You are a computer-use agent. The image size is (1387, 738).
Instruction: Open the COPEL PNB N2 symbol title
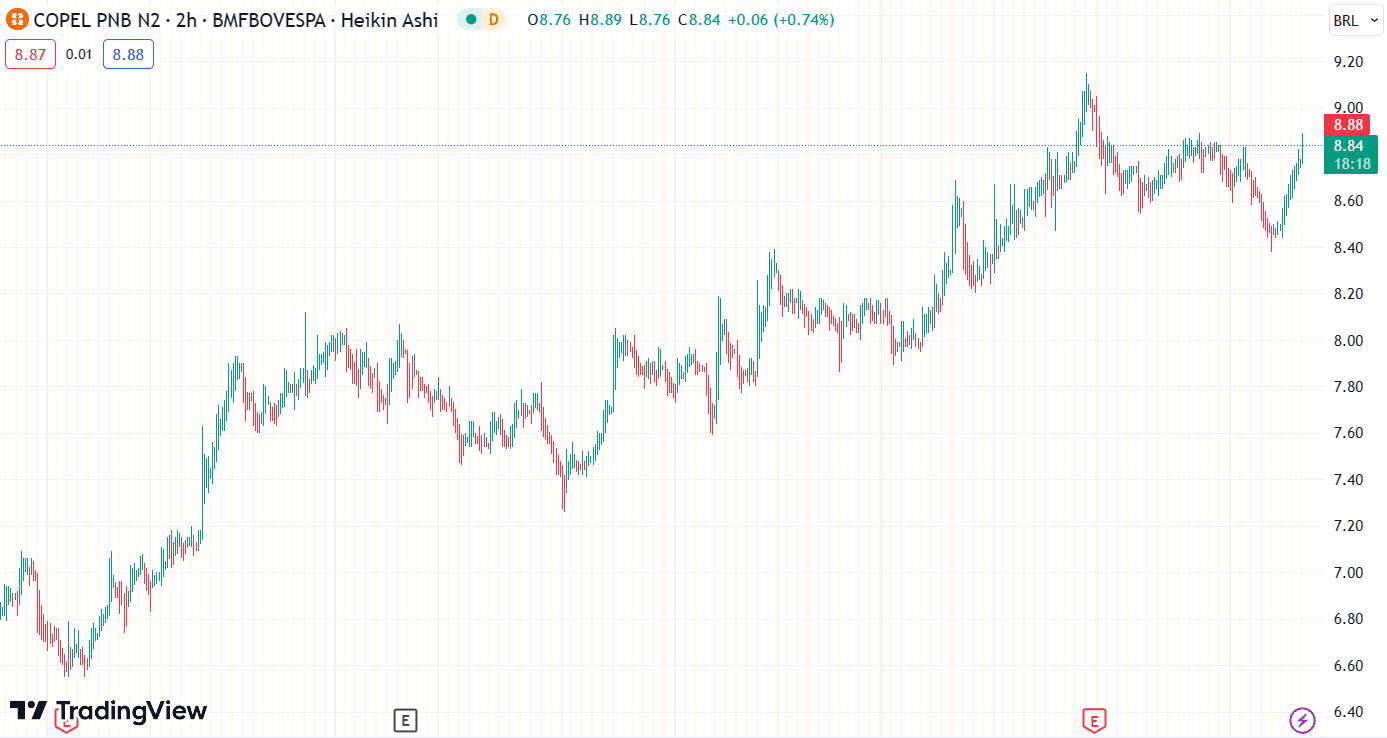pyautogui.click(x=97, y=19)
